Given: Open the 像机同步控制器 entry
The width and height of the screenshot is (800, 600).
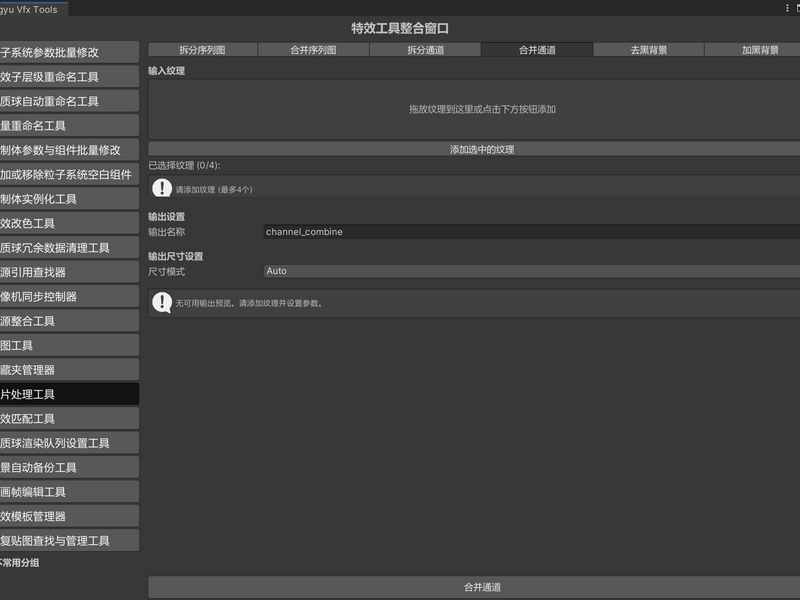Looking at the screenshot, I should [69, 296].
